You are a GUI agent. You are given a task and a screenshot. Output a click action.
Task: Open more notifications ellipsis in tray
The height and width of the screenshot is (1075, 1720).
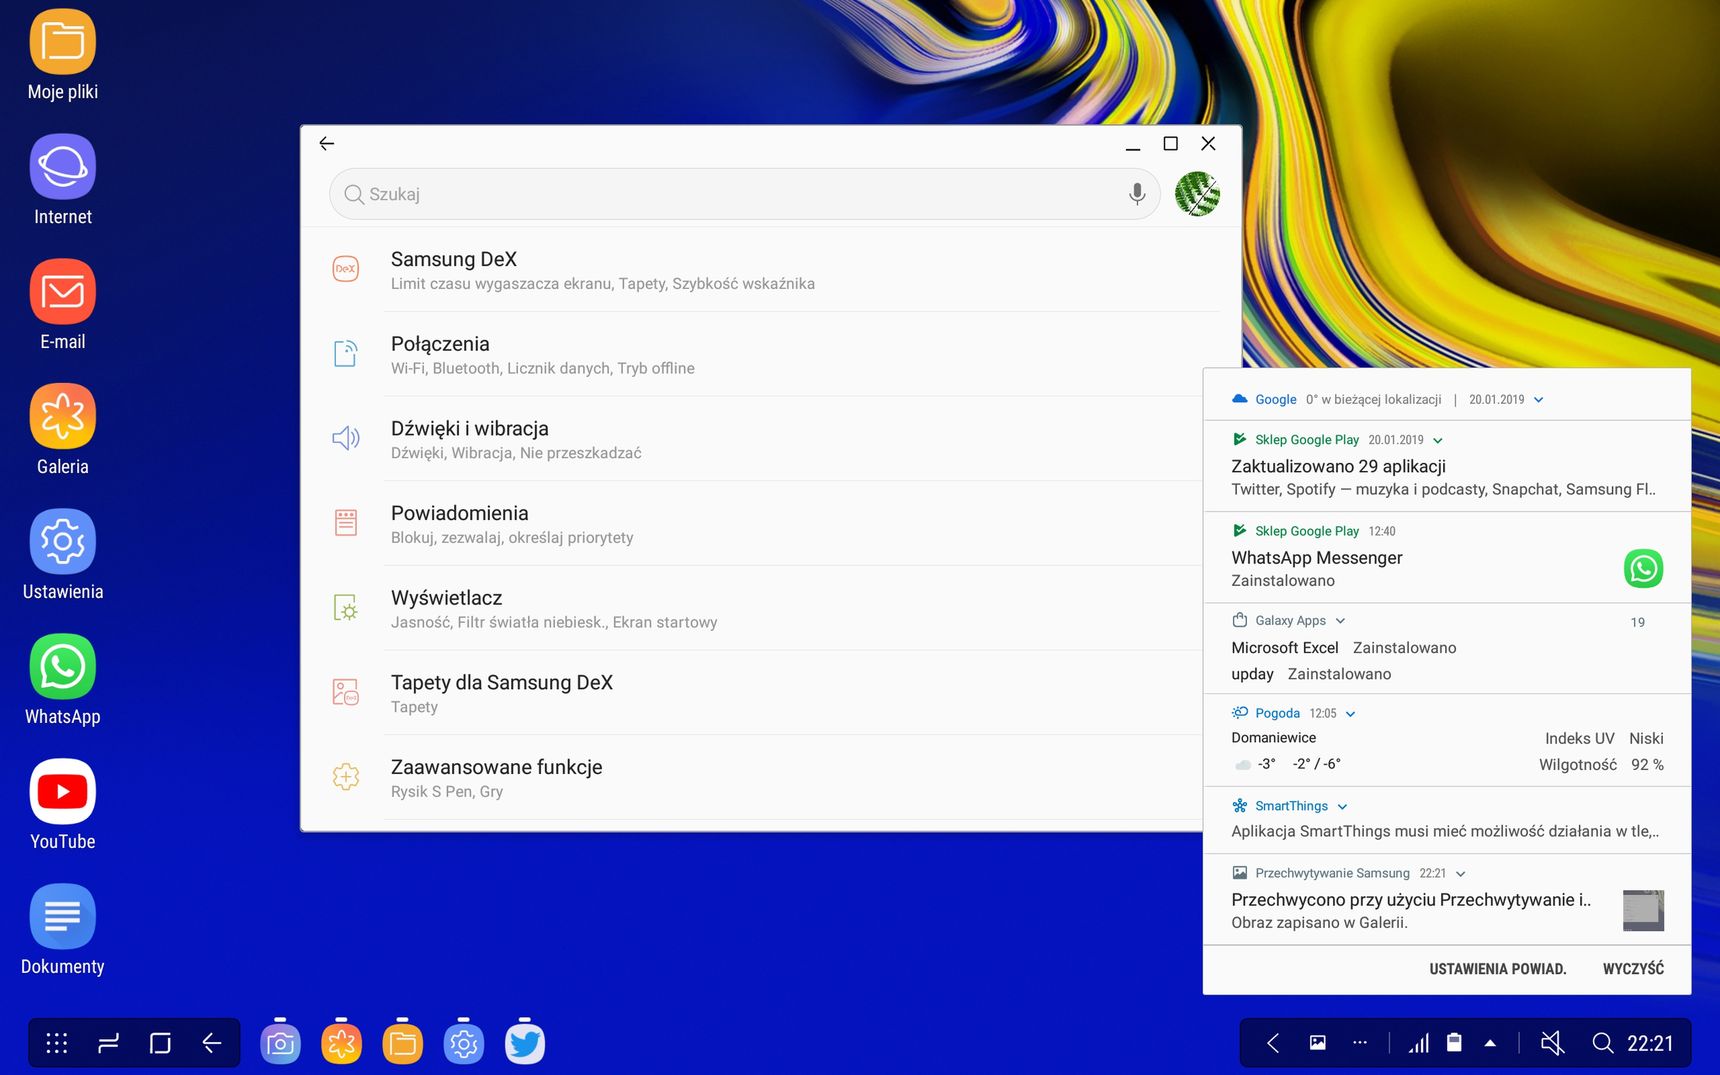tap(1360, 1043)
